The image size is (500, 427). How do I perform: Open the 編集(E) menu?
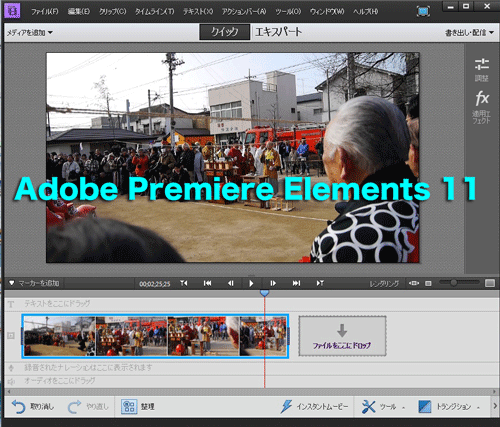(x=79, y=12)
